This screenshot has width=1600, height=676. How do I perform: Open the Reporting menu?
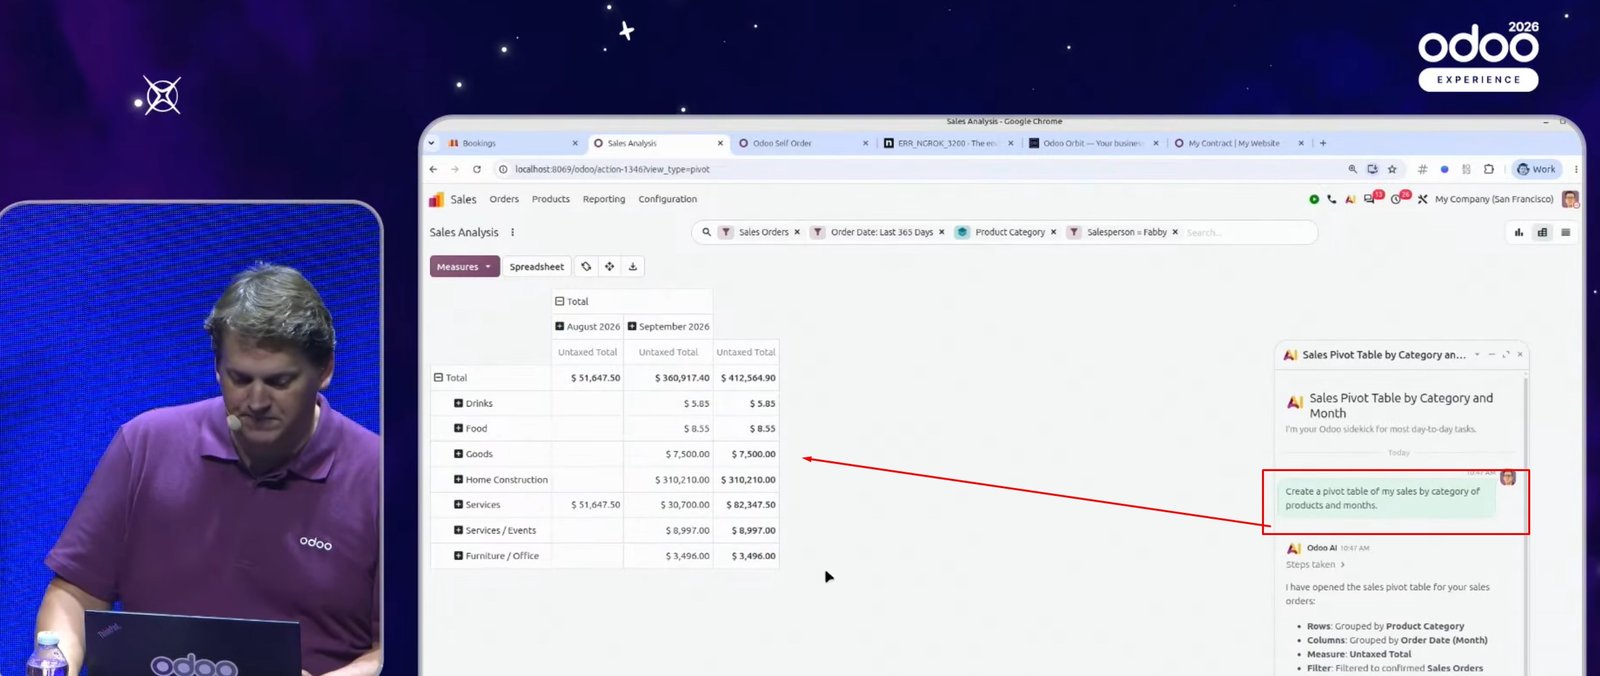(604, 199)
